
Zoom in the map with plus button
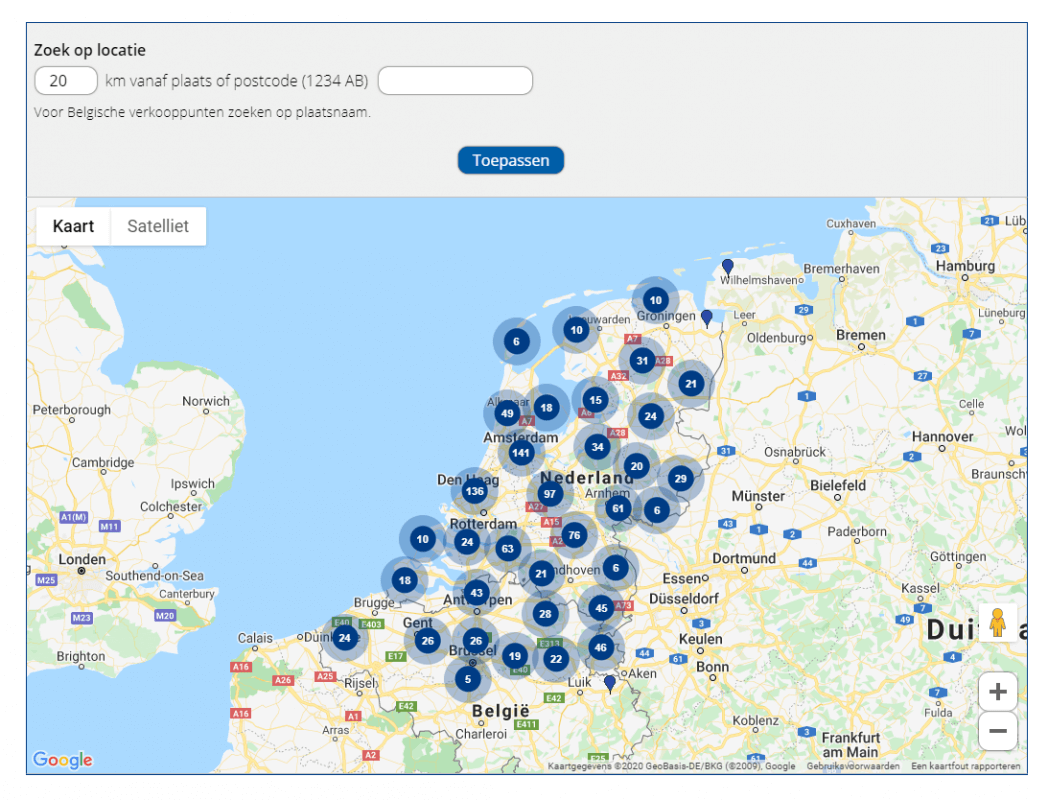[997, 691]
